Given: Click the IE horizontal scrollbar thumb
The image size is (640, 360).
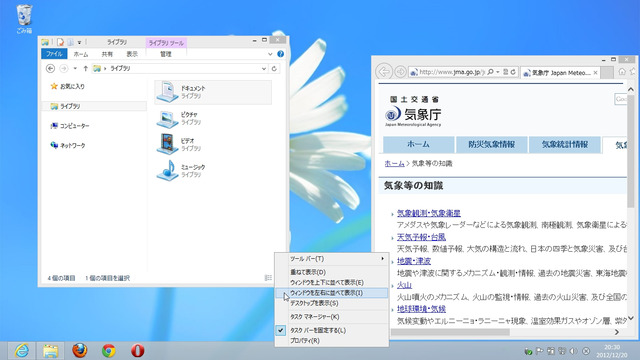Looking at the screenshot, I should 451,332.
